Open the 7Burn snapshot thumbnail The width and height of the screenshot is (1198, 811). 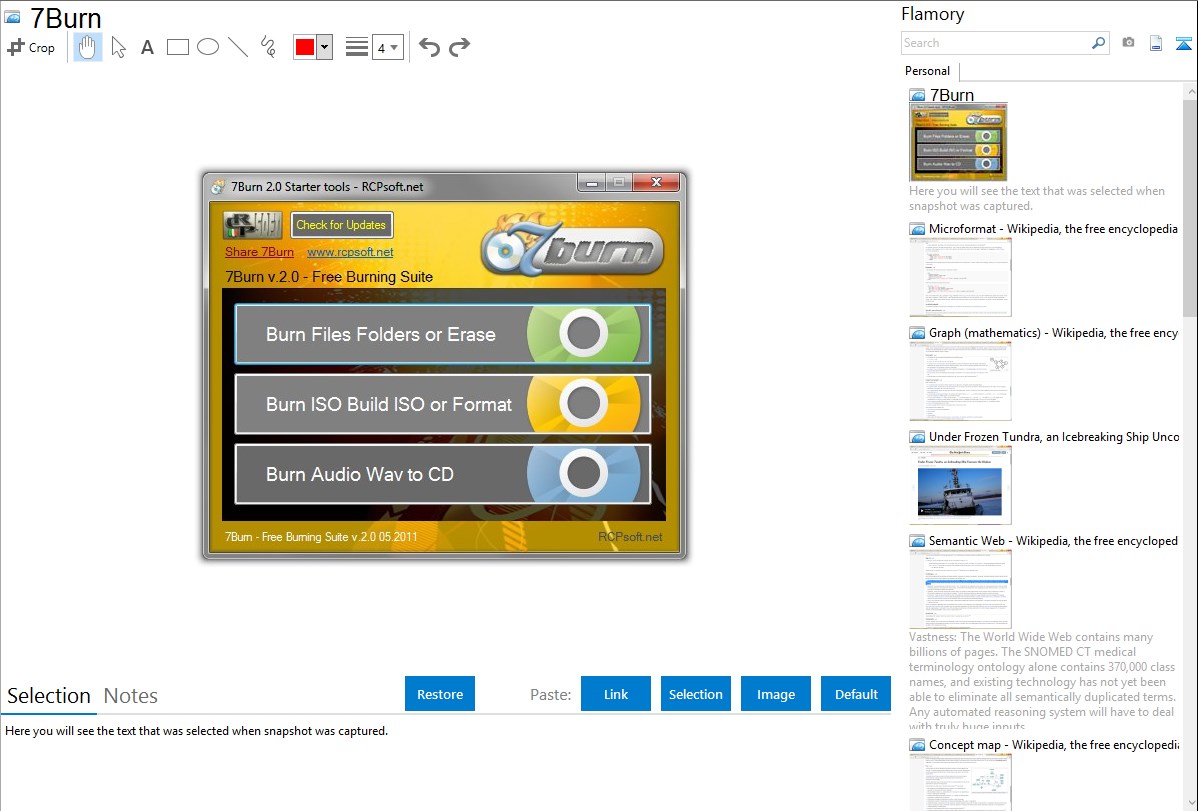coord(958,142)
